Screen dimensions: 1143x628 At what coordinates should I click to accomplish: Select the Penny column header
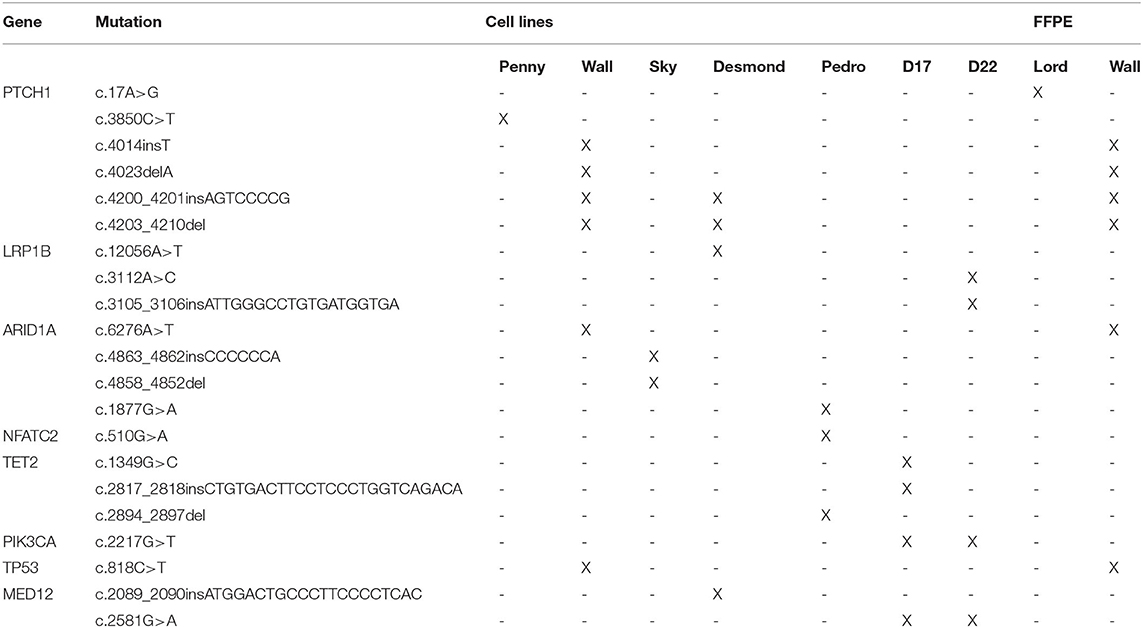pyautogui.click(x=522, y=67)
